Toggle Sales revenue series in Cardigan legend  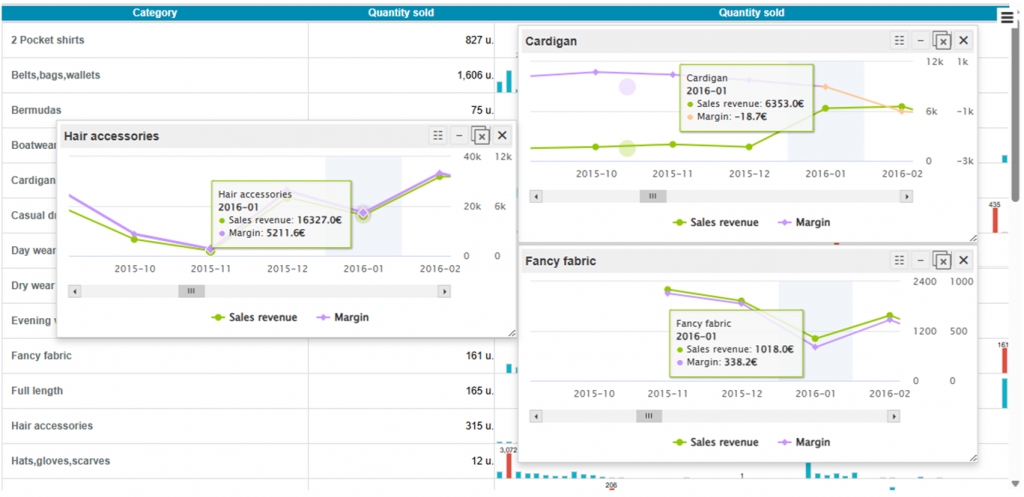[716, 223]
